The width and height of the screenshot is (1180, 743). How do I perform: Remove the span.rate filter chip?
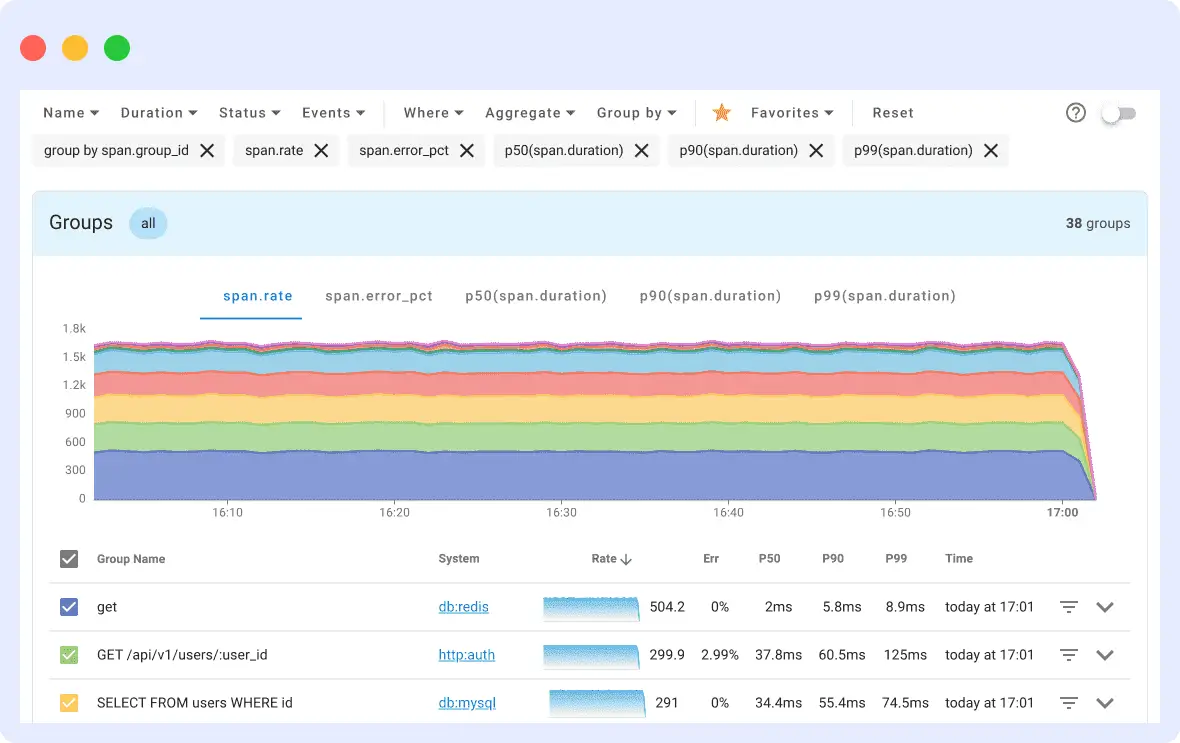point(320,150)
